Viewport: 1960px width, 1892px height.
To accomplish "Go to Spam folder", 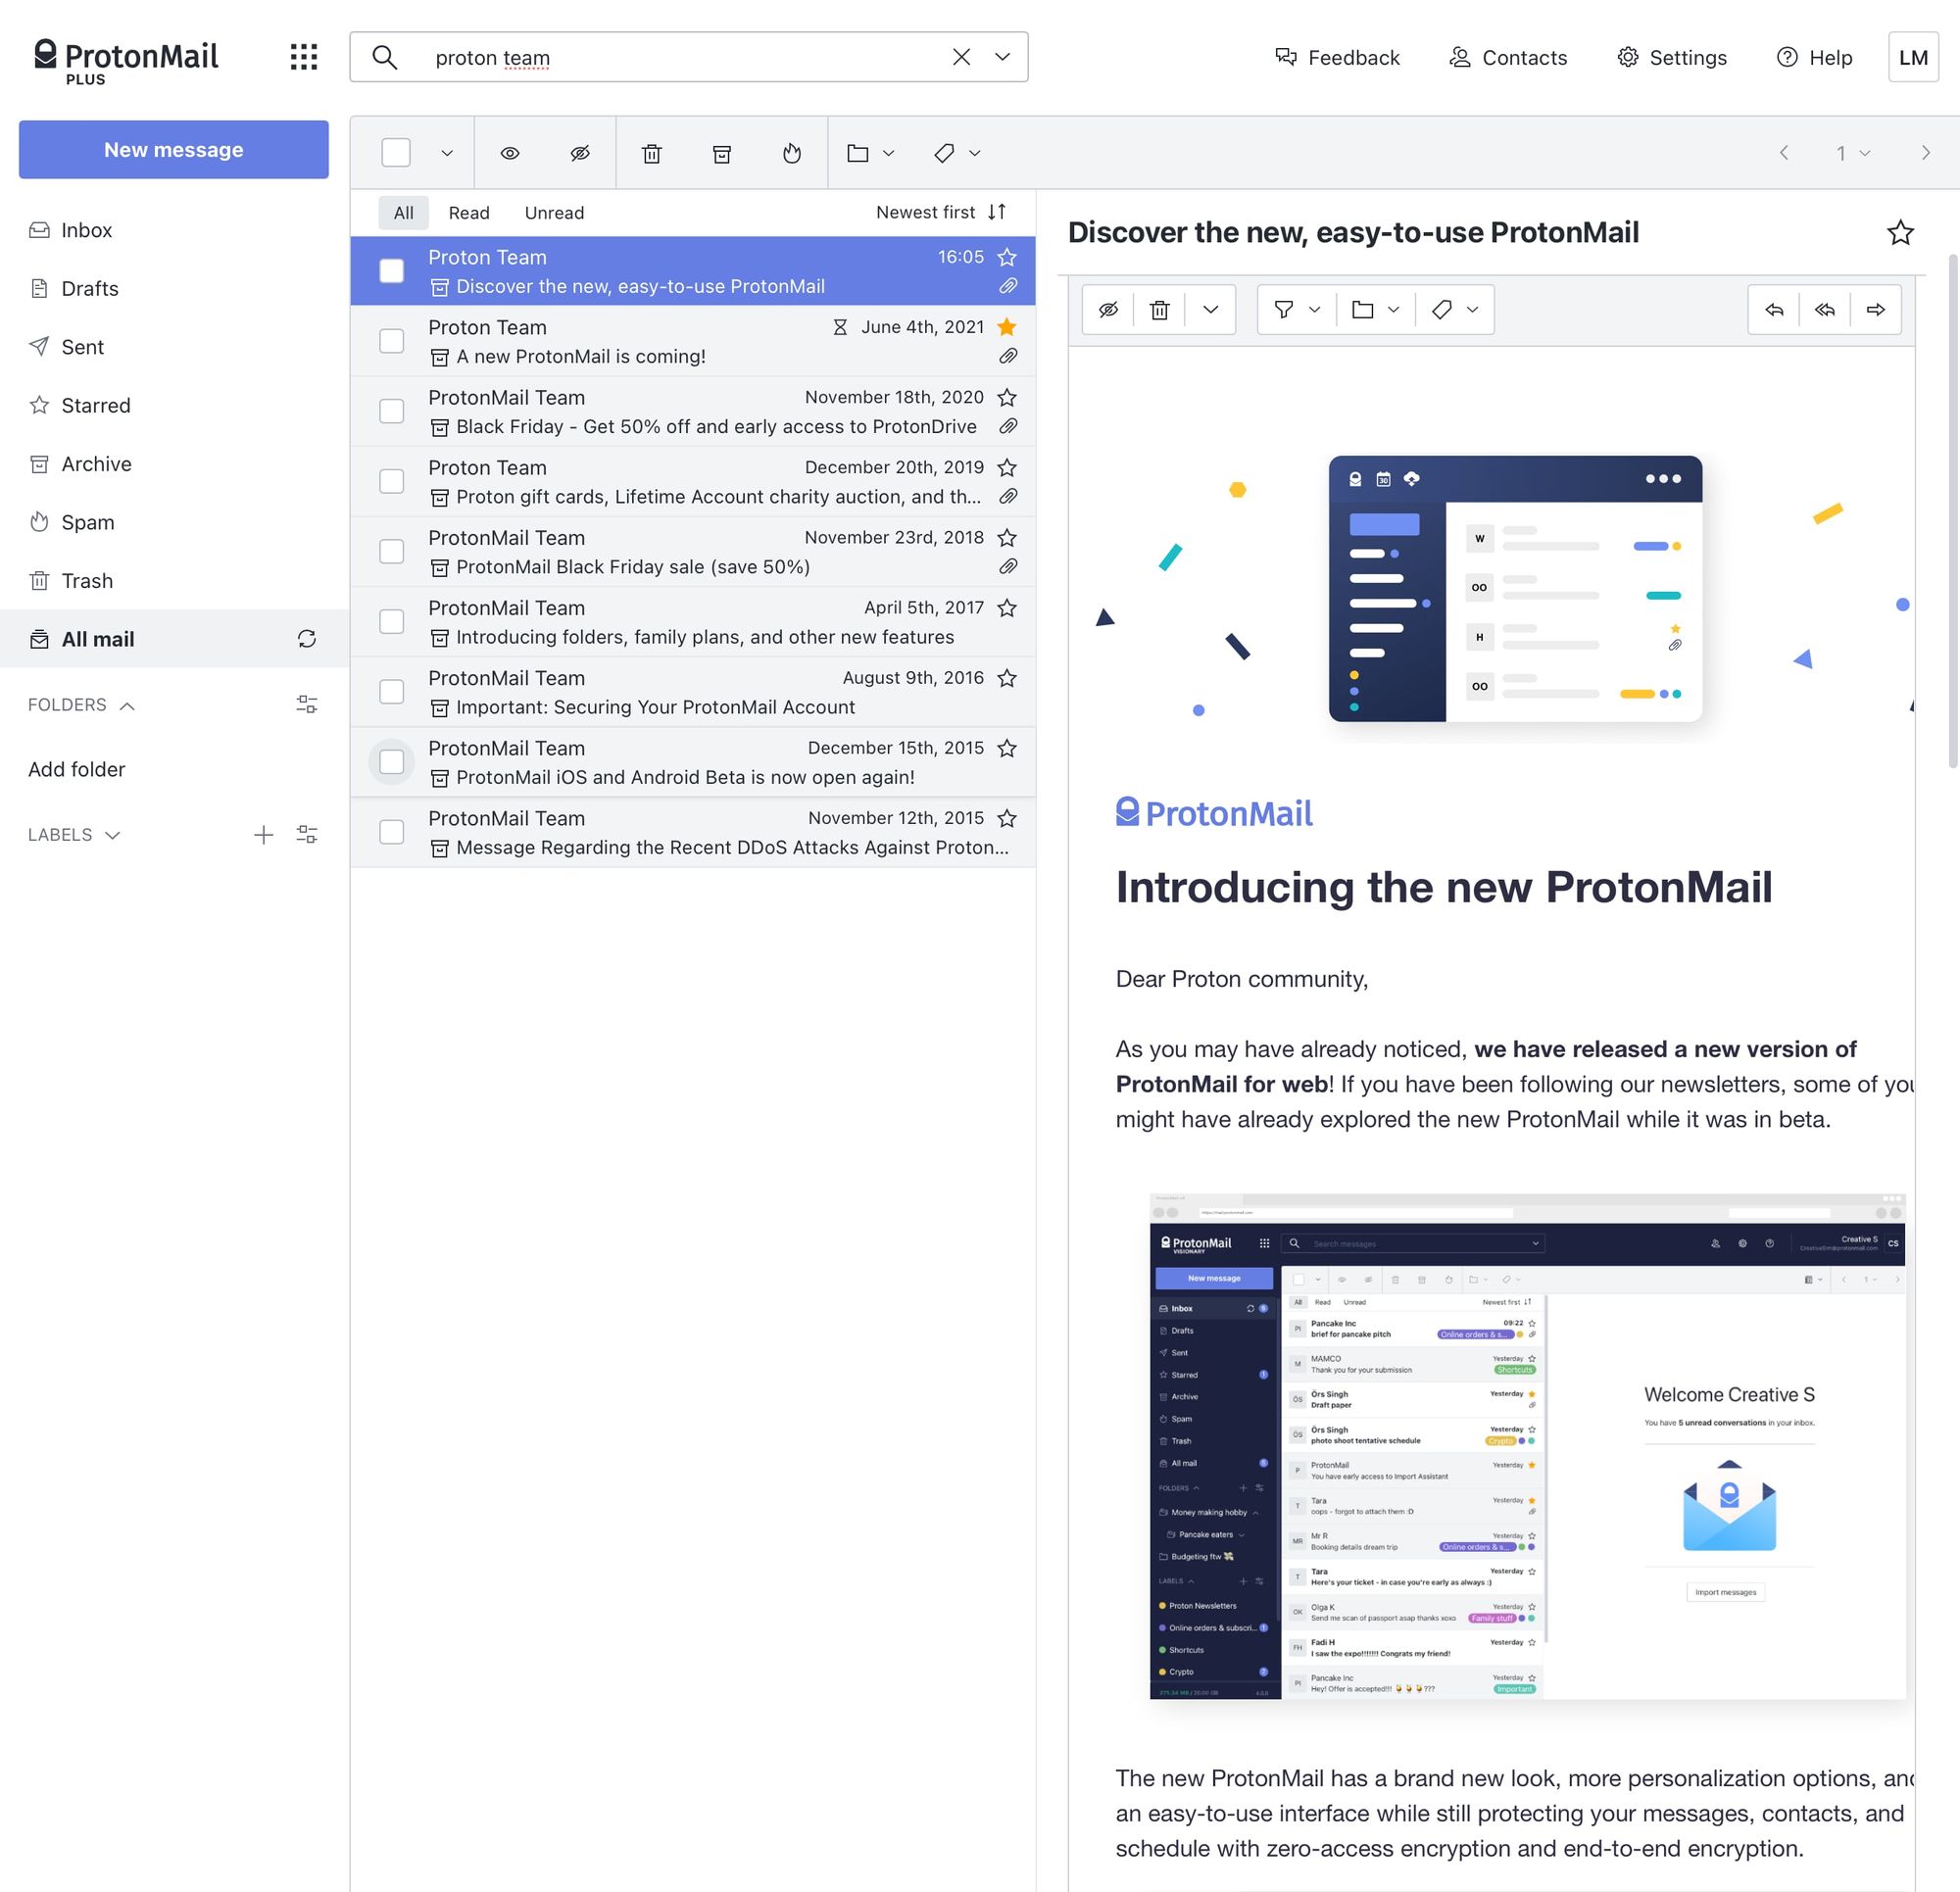I will click(174, 522).
